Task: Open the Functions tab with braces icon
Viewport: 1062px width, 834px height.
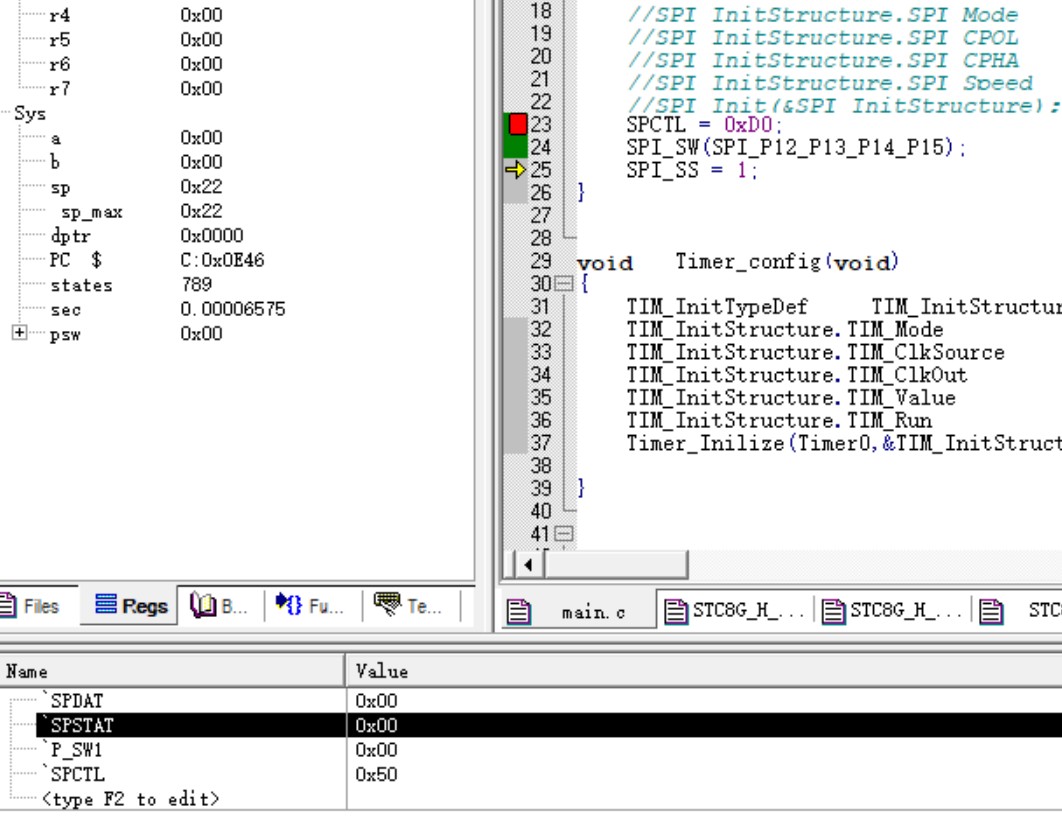Action: tap(310, 606)
